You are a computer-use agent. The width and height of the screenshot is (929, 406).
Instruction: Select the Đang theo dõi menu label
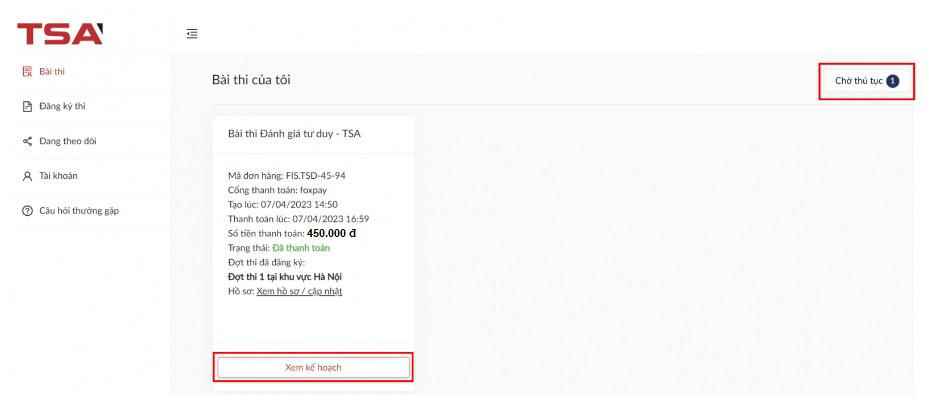click(x=68, y=141)
